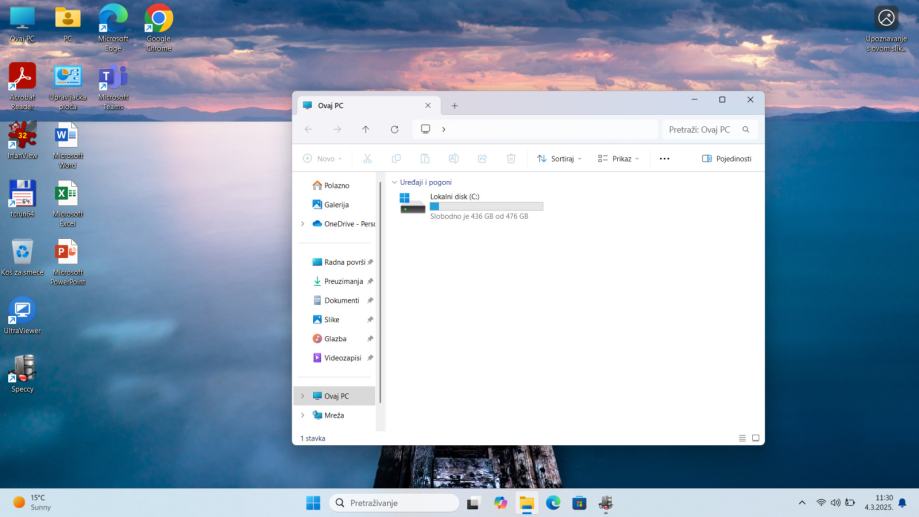Open Speccy desktop shortcut
Image resolution: width=919 pixels, height=517 pixels.
pyautogui.click(x=22, y=373)
